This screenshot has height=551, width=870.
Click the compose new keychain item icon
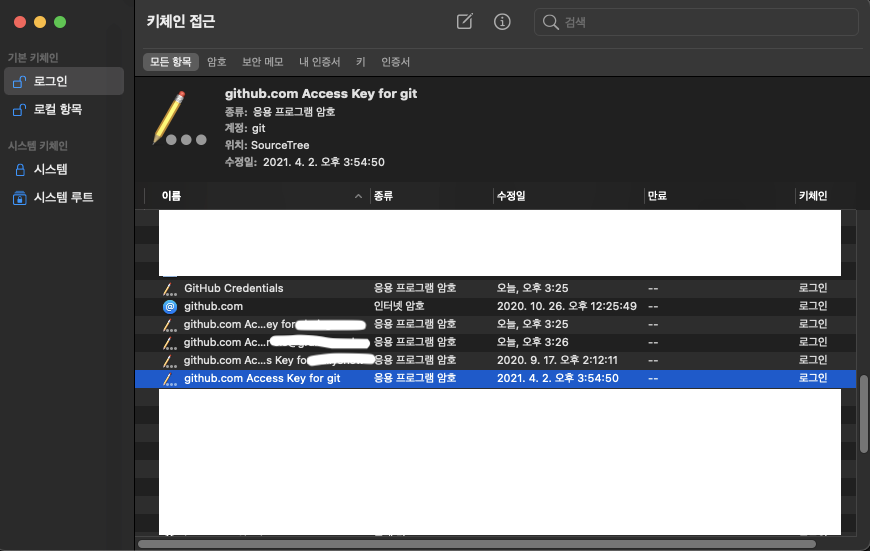(x=464, y=22)
